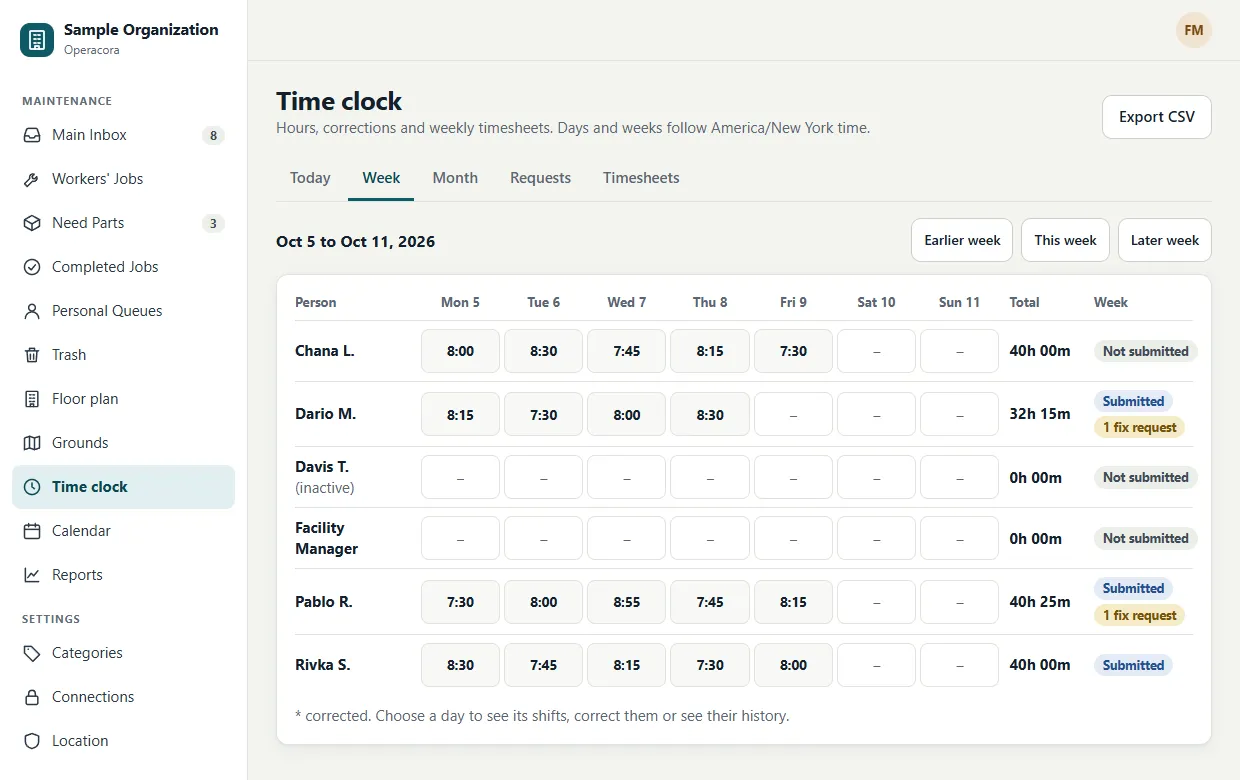Open Rivka S. Monday 8:30 cell
The image size is (1240, 780).
tap(460, 665)
